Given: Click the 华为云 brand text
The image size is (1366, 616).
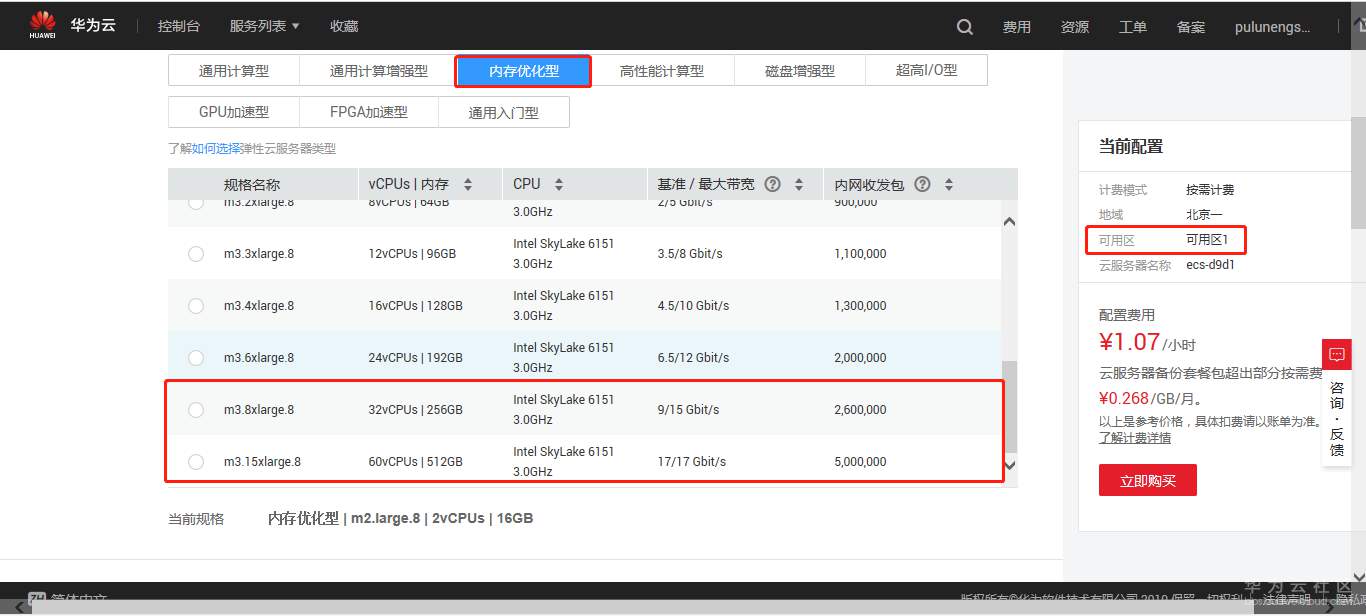Looking at the screenshot, I should pyautogui.click(x=93, y=25).
